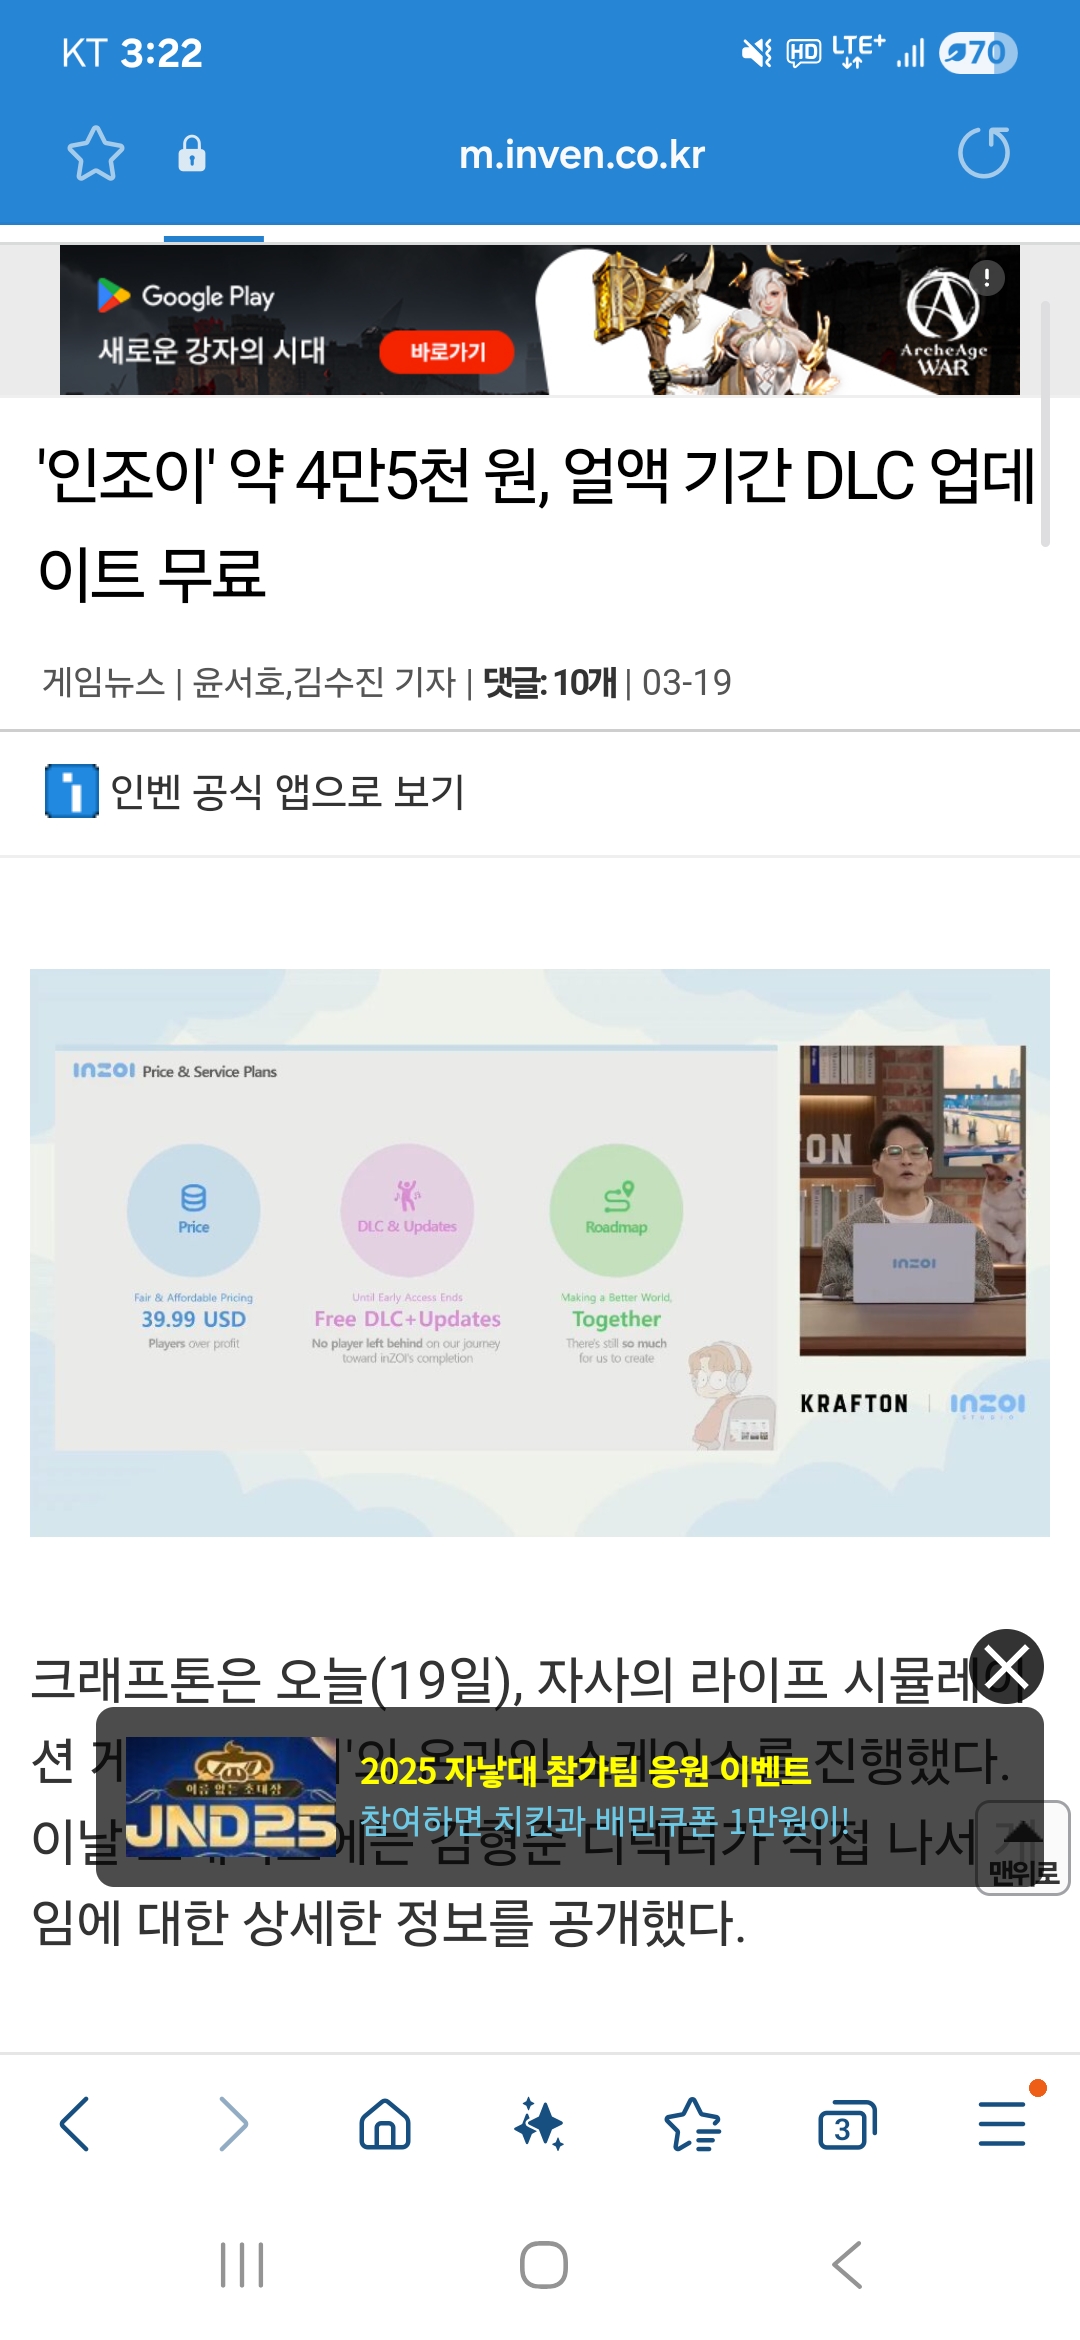
Task: Show the 3 open tabs
Action: pyautogui.click(x=847, y=2125)
